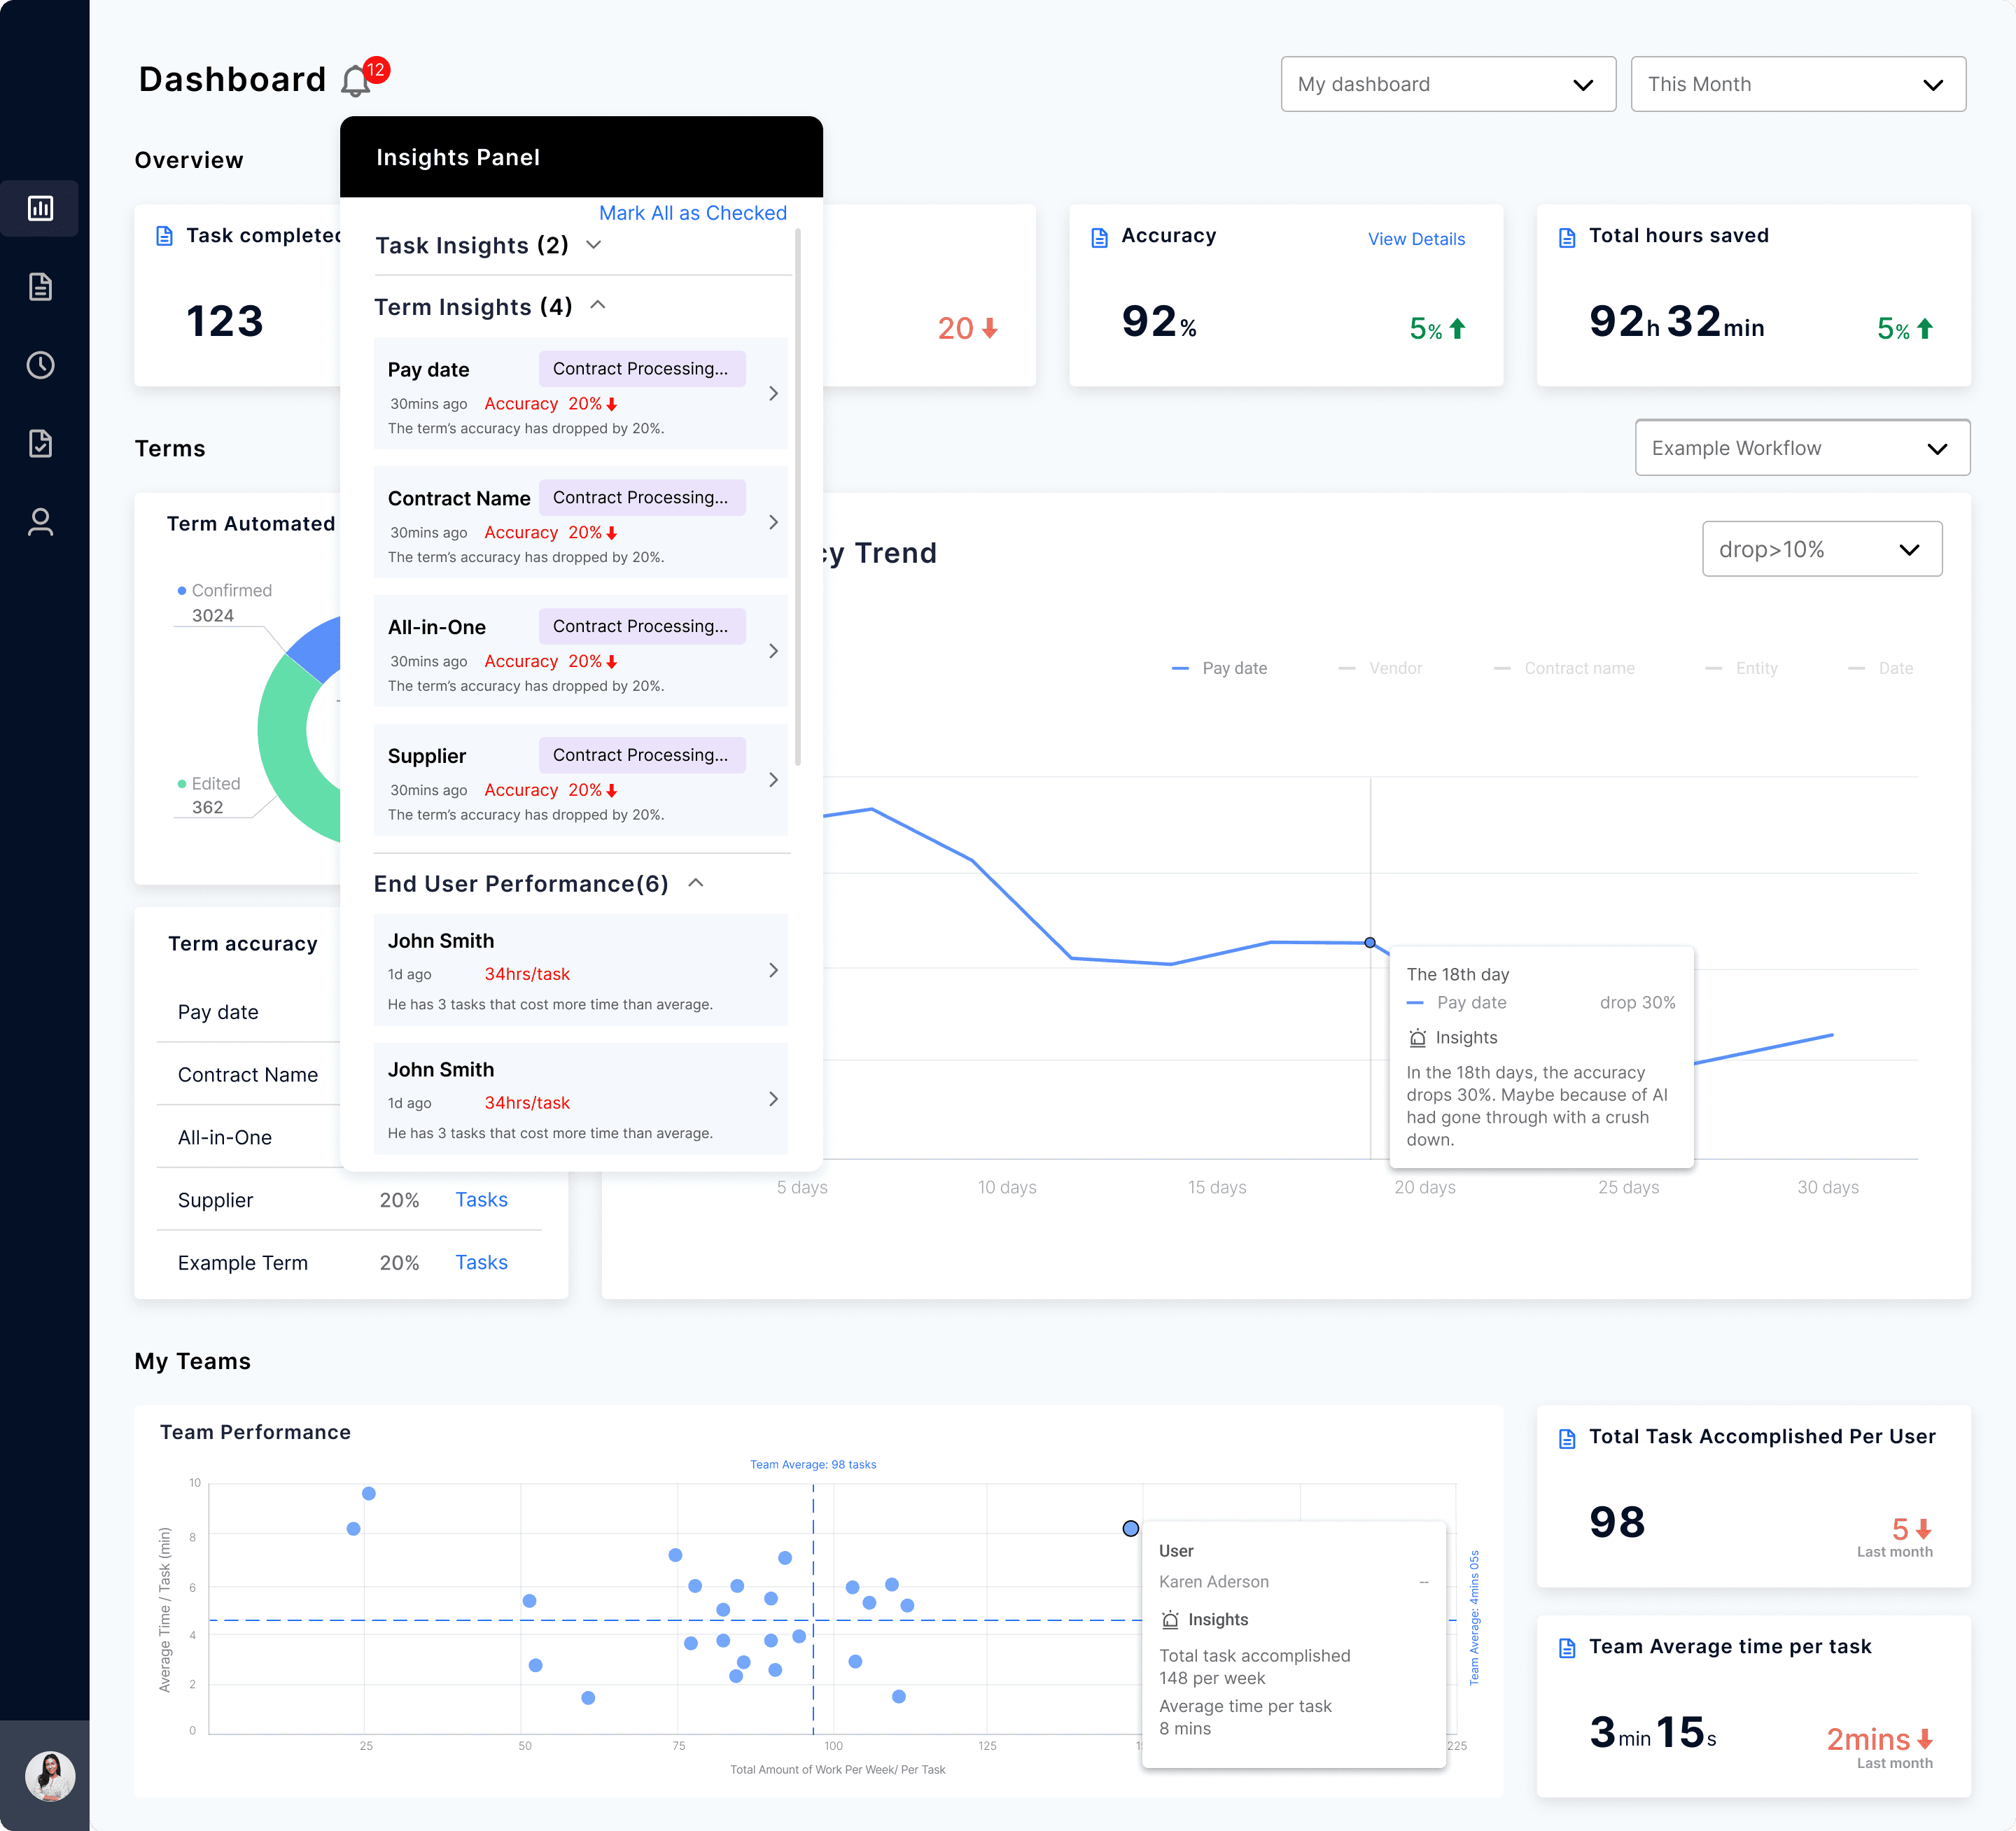Select the dashboard chart icon in sidebar
This screenshot has height=1831, width=2016.
tap(40, 208)
